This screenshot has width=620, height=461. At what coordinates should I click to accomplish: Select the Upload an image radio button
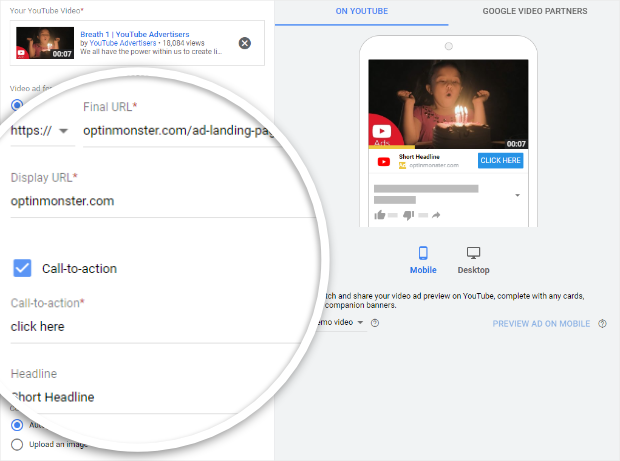(17, 444)
